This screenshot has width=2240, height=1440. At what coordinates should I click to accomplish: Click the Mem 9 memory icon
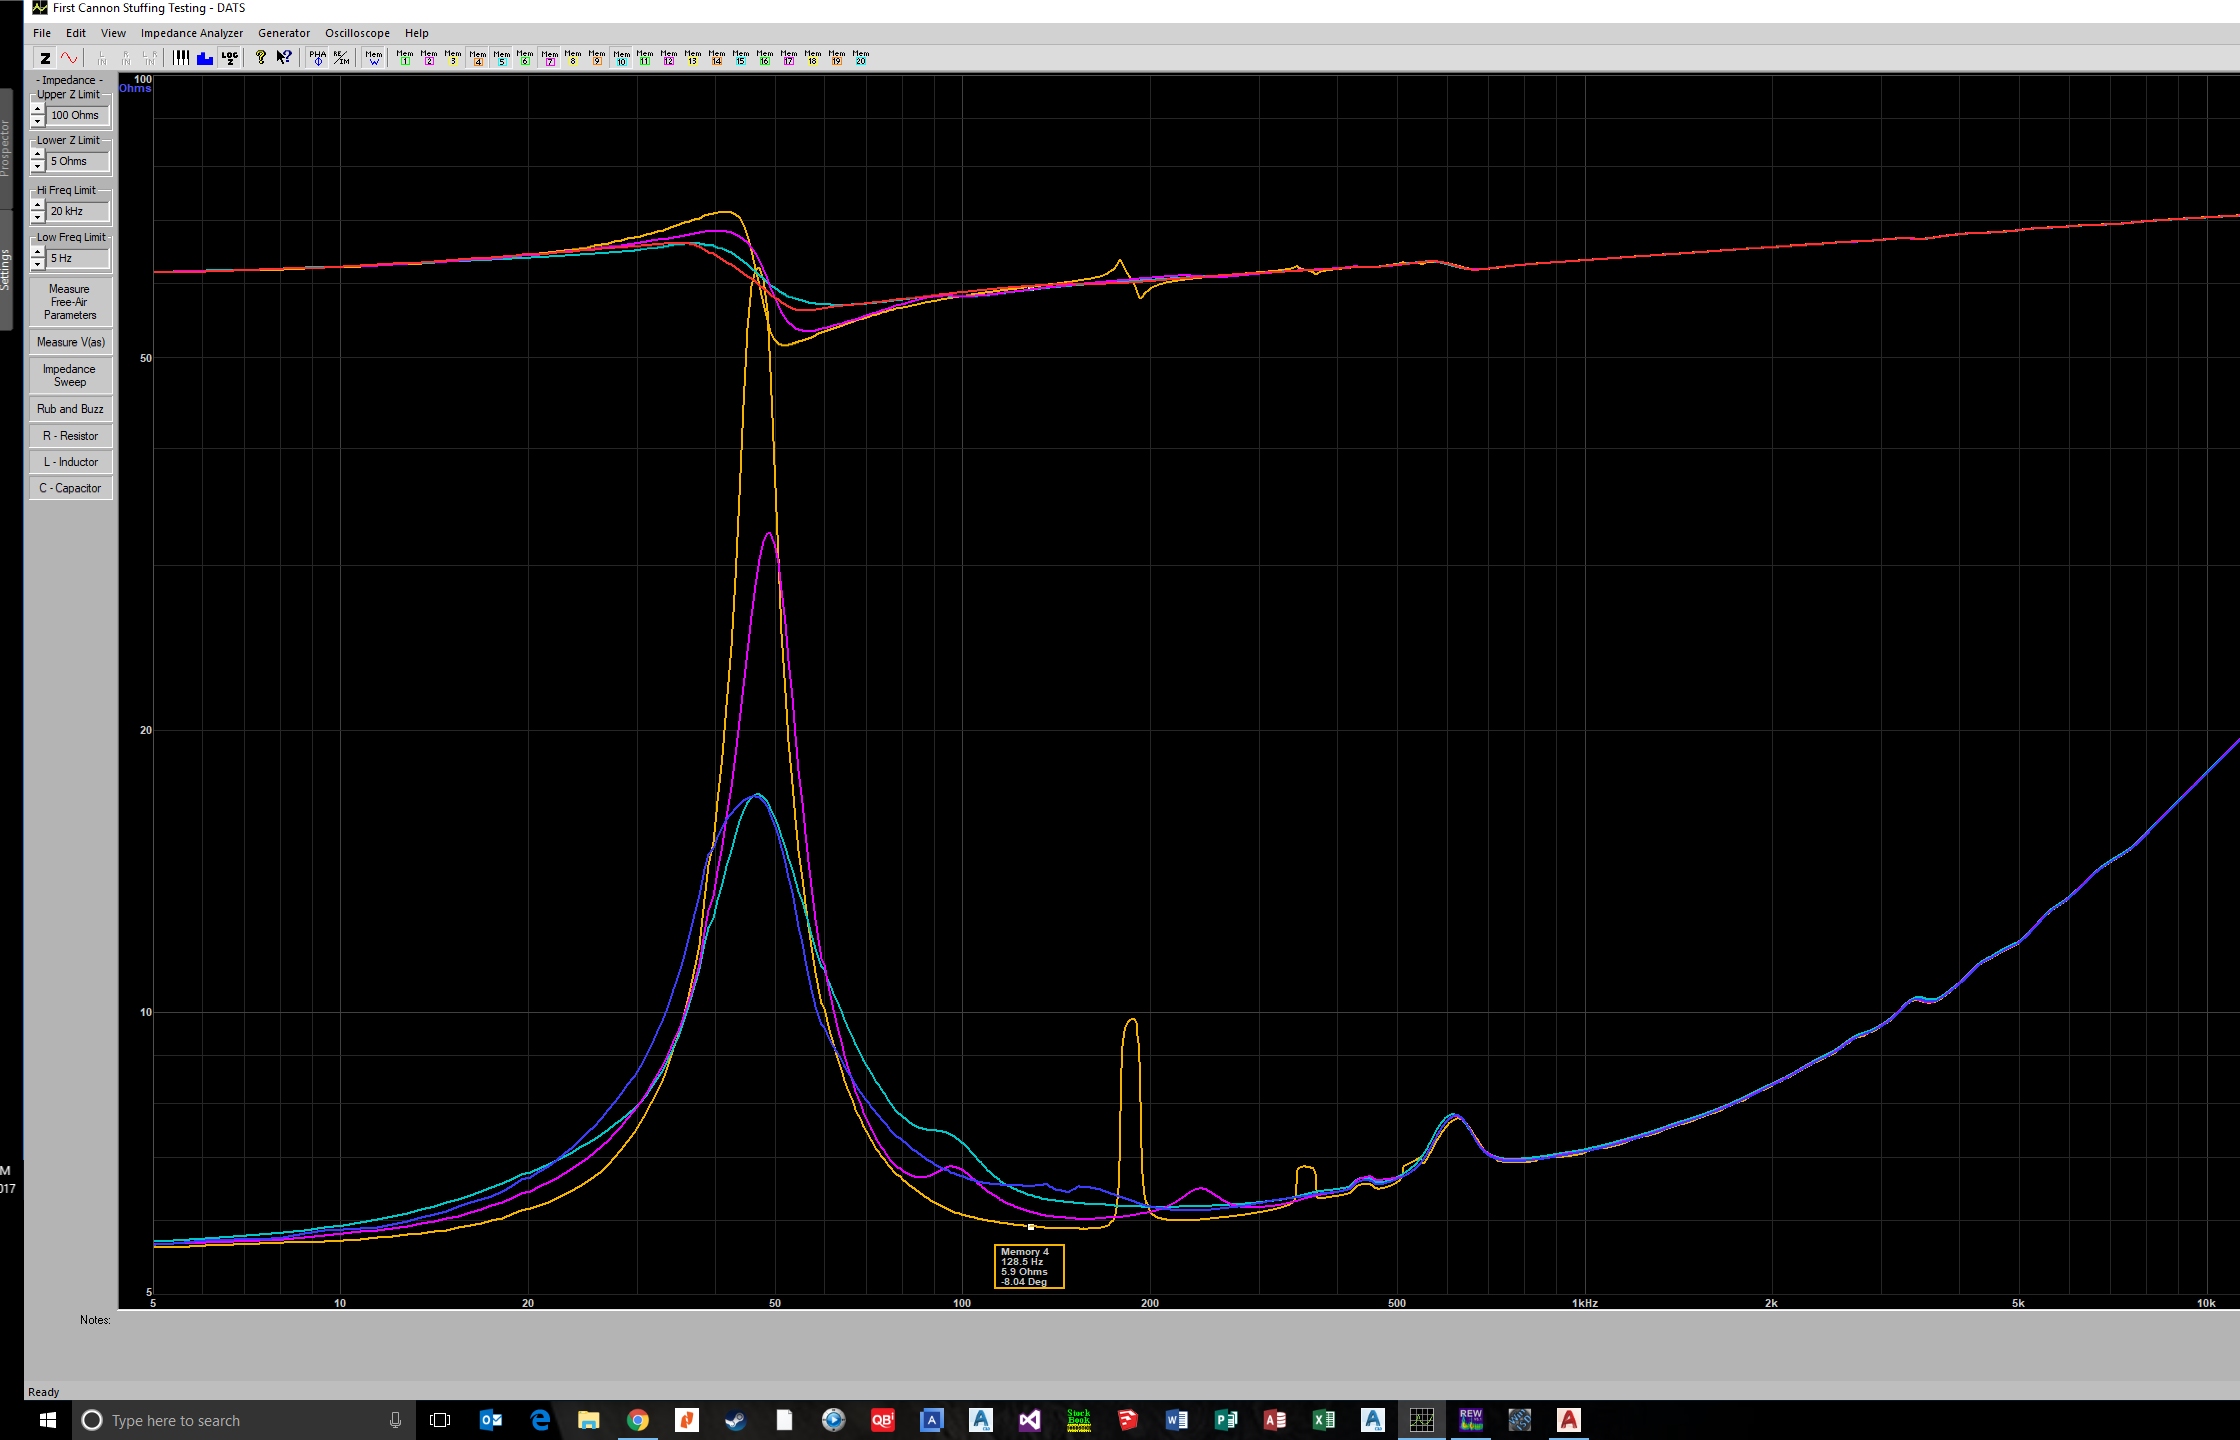pyautogui.click(x=597, y=58)
